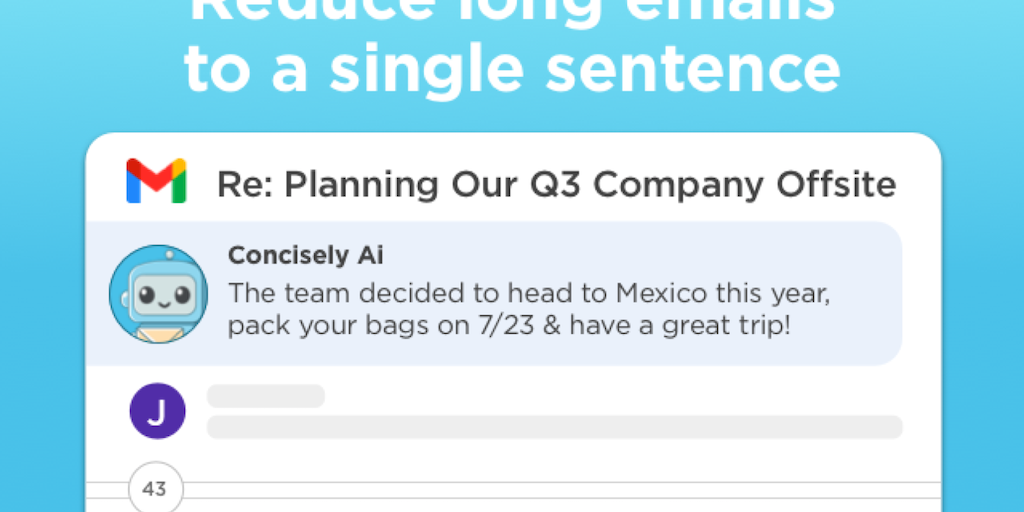1024x512 pixels.
Task: Click the "to a single sentence" headline
Action: click(512, 68)
